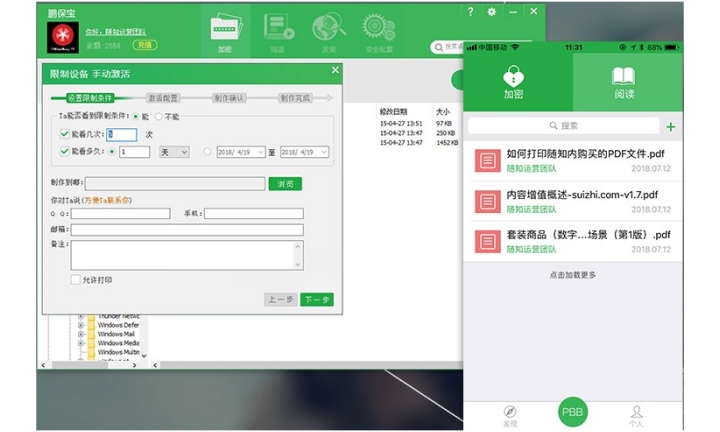Select the date range radio button

pos(208,151)
